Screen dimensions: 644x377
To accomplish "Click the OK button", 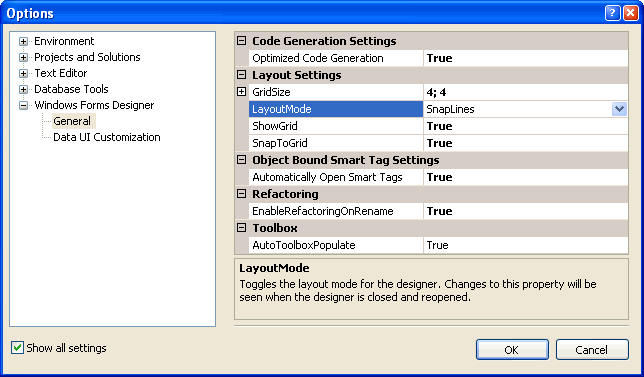I will tap(512, 349).
